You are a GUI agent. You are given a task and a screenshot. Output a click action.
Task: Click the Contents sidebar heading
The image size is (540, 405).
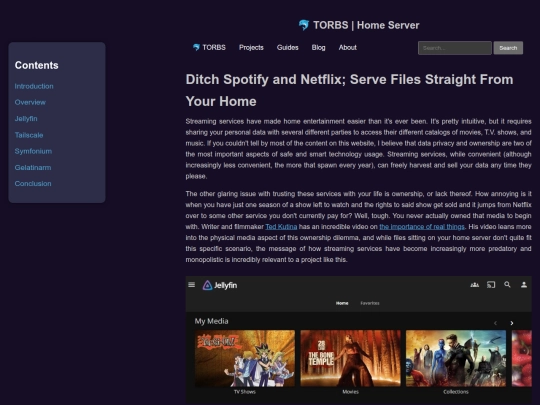pos(37,65)
